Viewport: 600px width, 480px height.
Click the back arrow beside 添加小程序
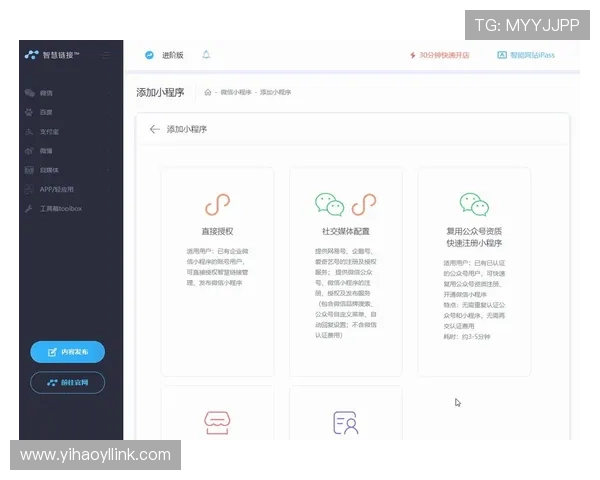154,129
